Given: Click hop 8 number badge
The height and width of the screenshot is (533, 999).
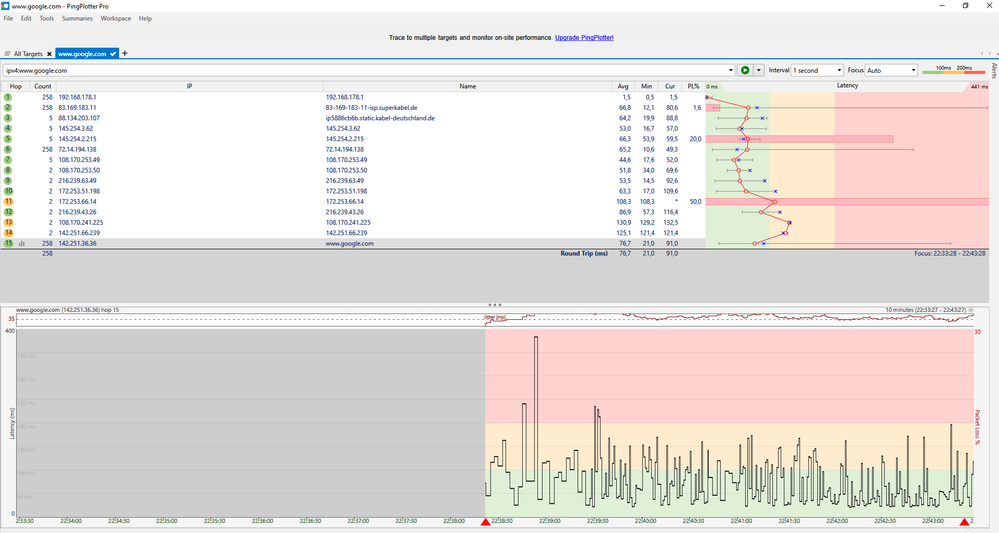Looking at the screenshot, I should [x=8, y=170].
